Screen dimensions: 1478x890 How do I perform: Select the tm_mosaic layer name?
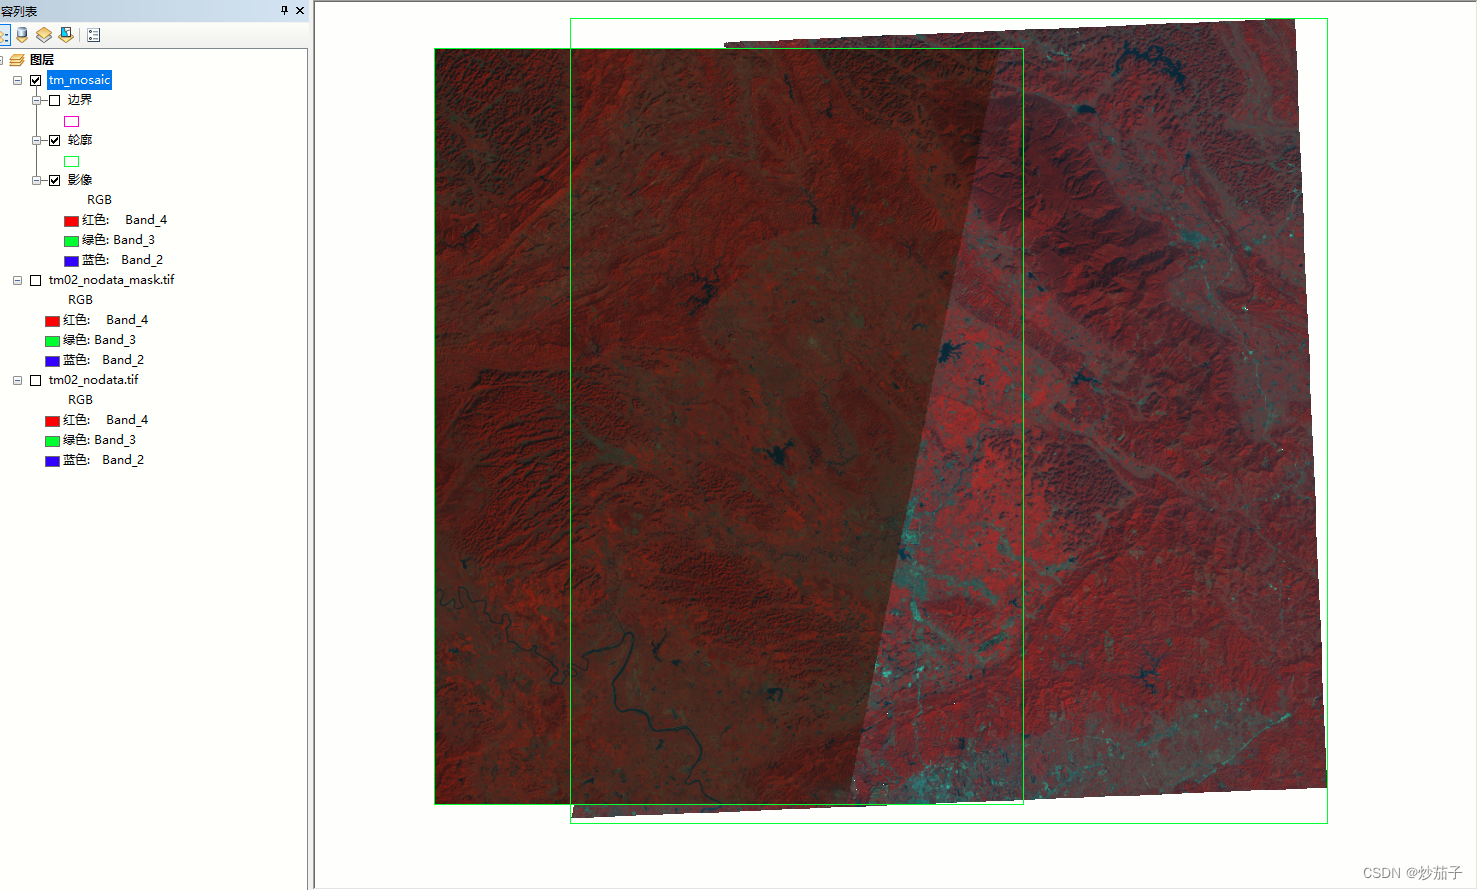[x=79, y=80]
